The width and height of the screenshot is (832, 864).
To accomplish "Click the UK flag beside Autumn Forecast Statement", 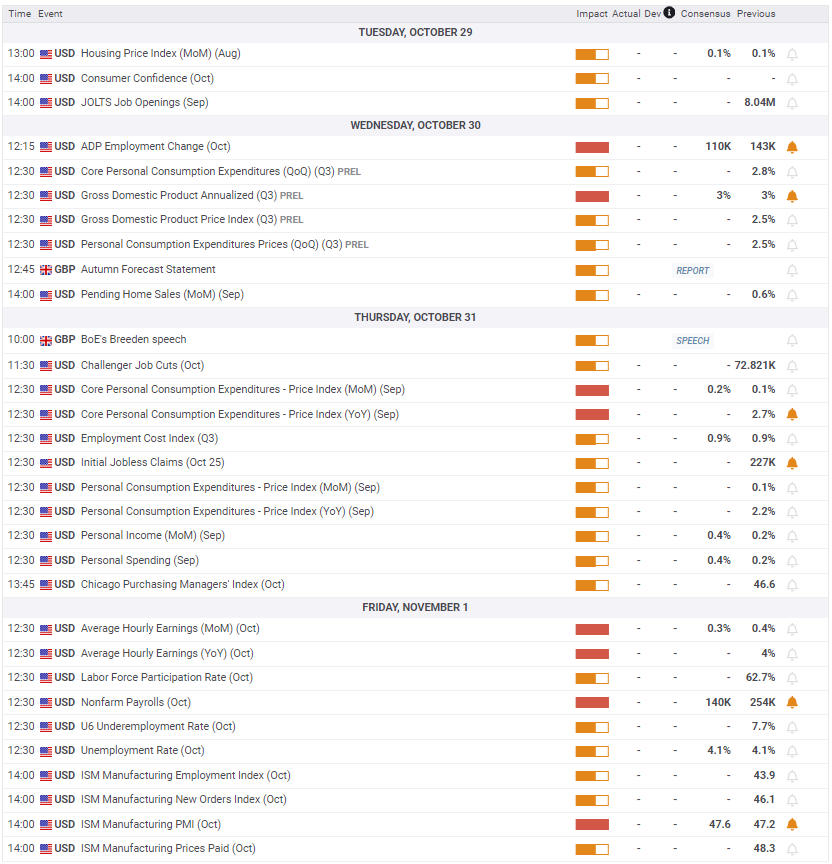I will click(x=46, y=270).
